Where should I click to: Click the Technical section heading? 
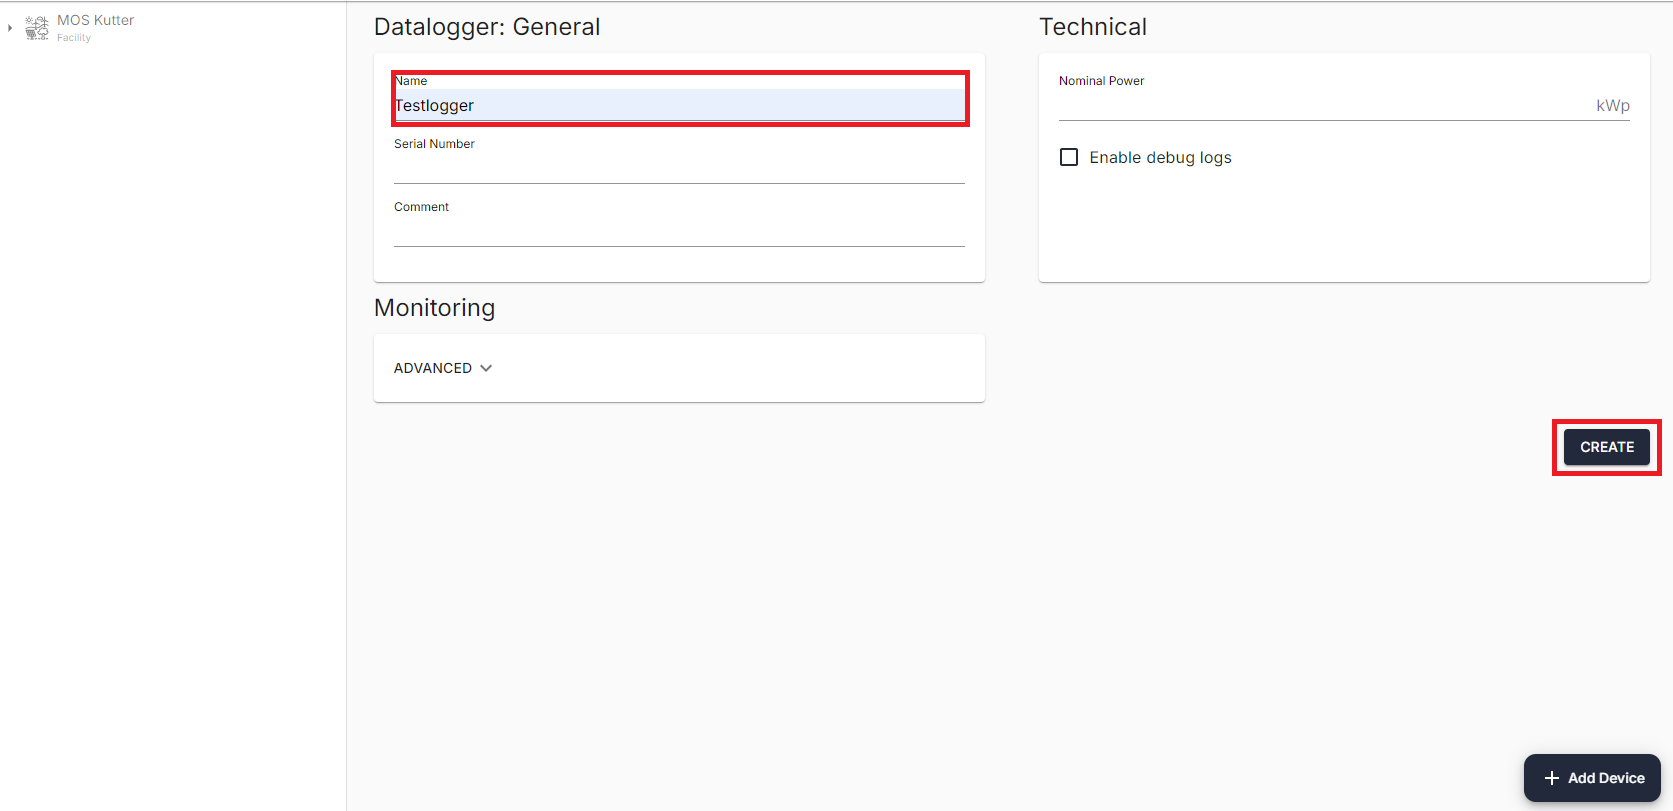tap(1092, 27)
